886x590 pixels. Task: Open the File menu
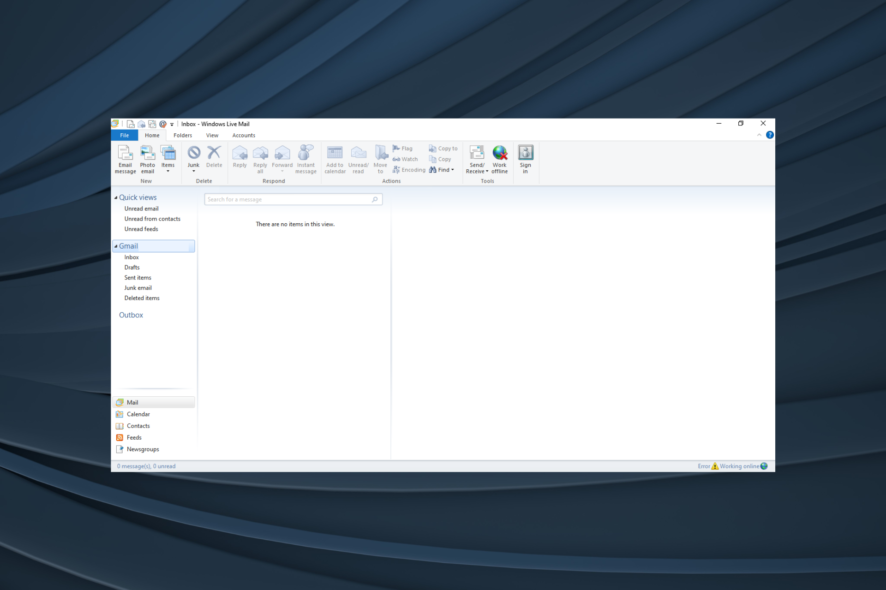click(x=124, y=135)
